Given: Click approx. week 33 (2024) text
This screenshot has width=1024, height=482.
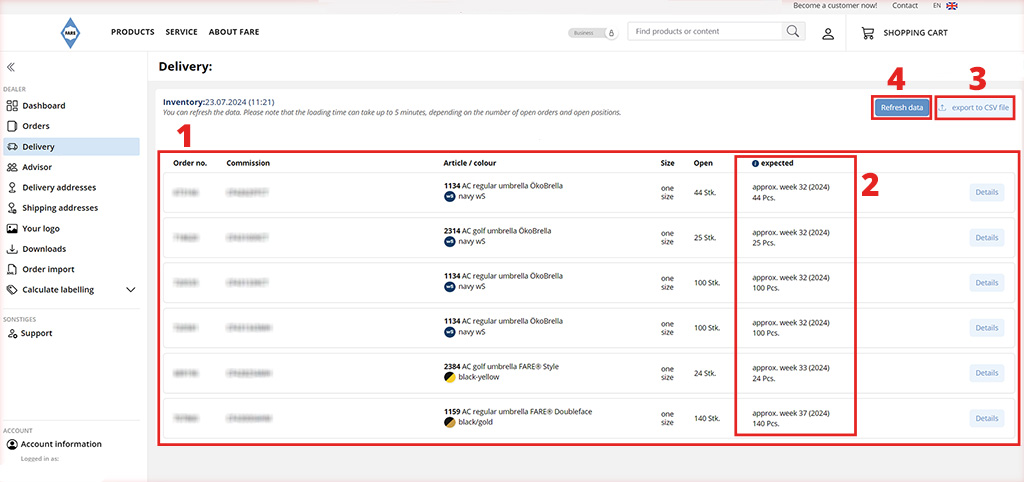Looking at the screenshot, I should coord(791,368).
